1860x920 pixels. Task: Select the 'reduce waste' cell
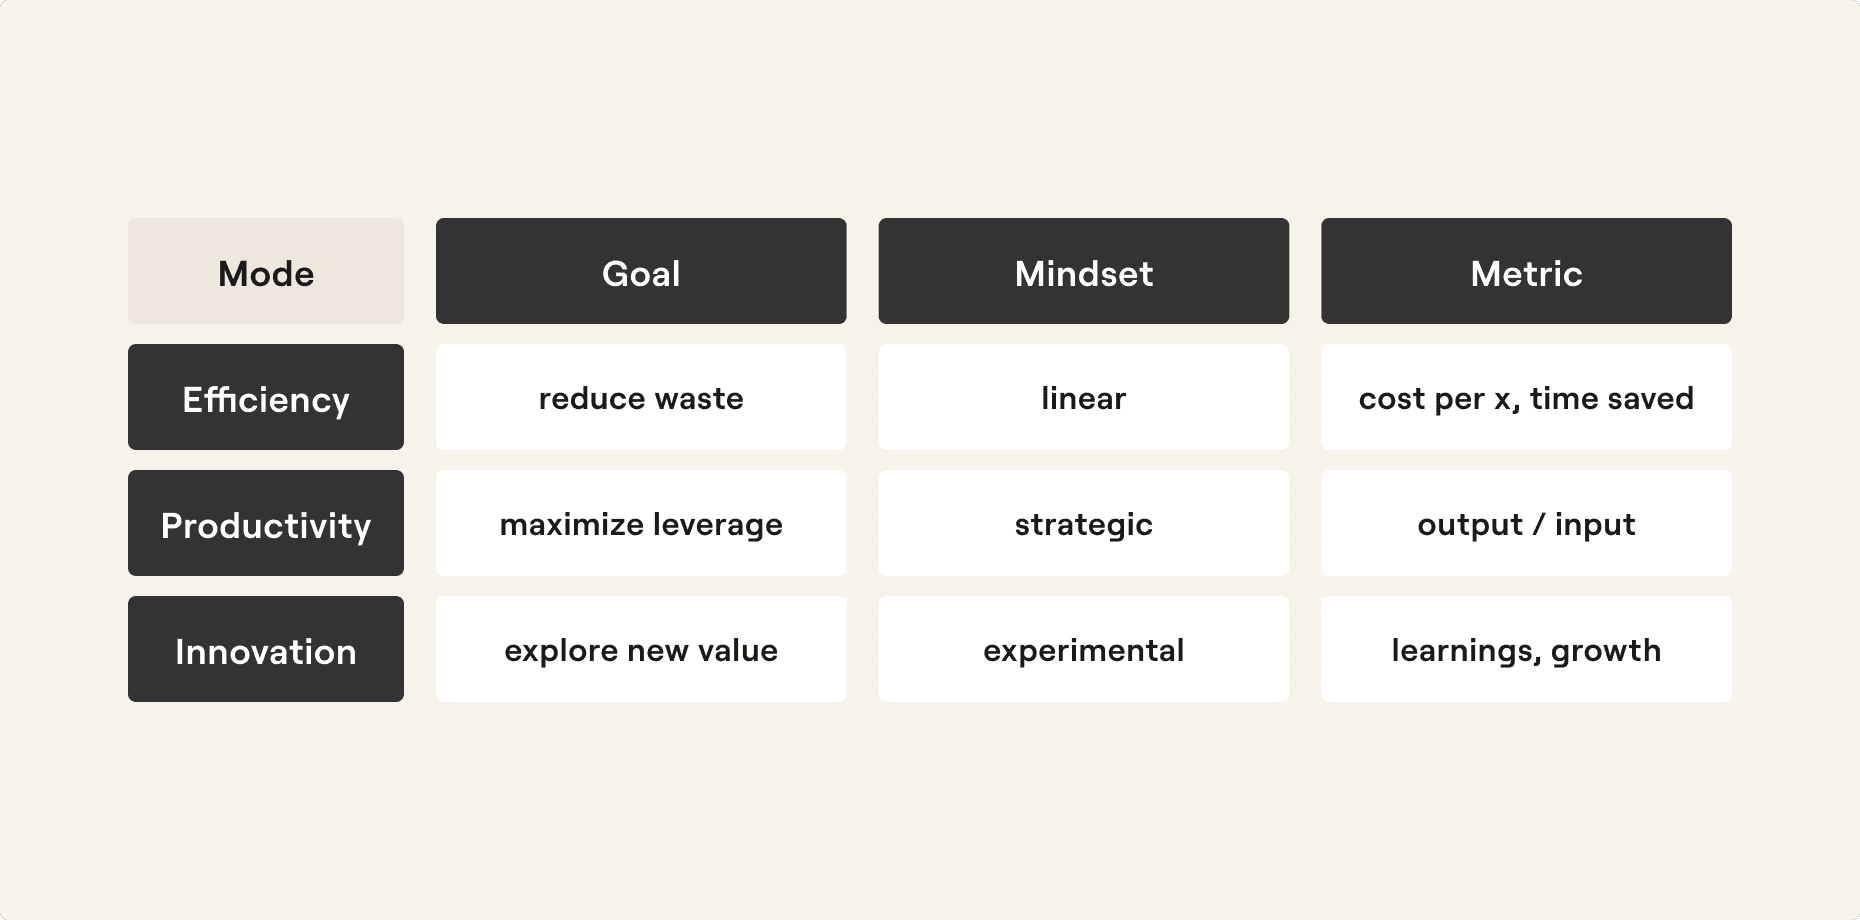[x=641, y=397]
